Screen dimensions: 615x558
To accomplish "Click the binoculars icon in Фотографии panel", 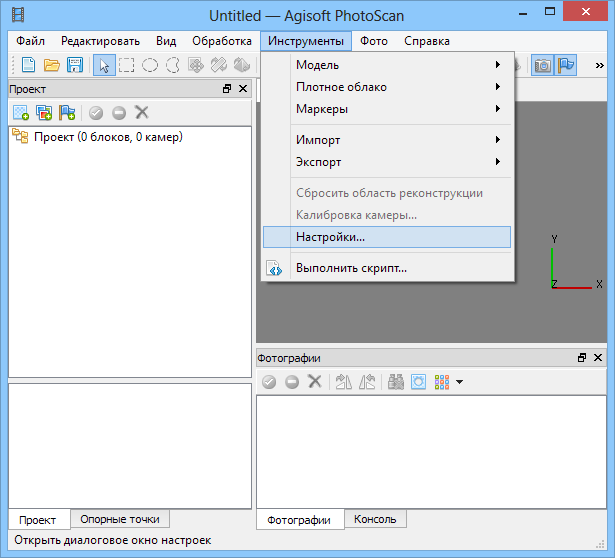I will [395, 382].
